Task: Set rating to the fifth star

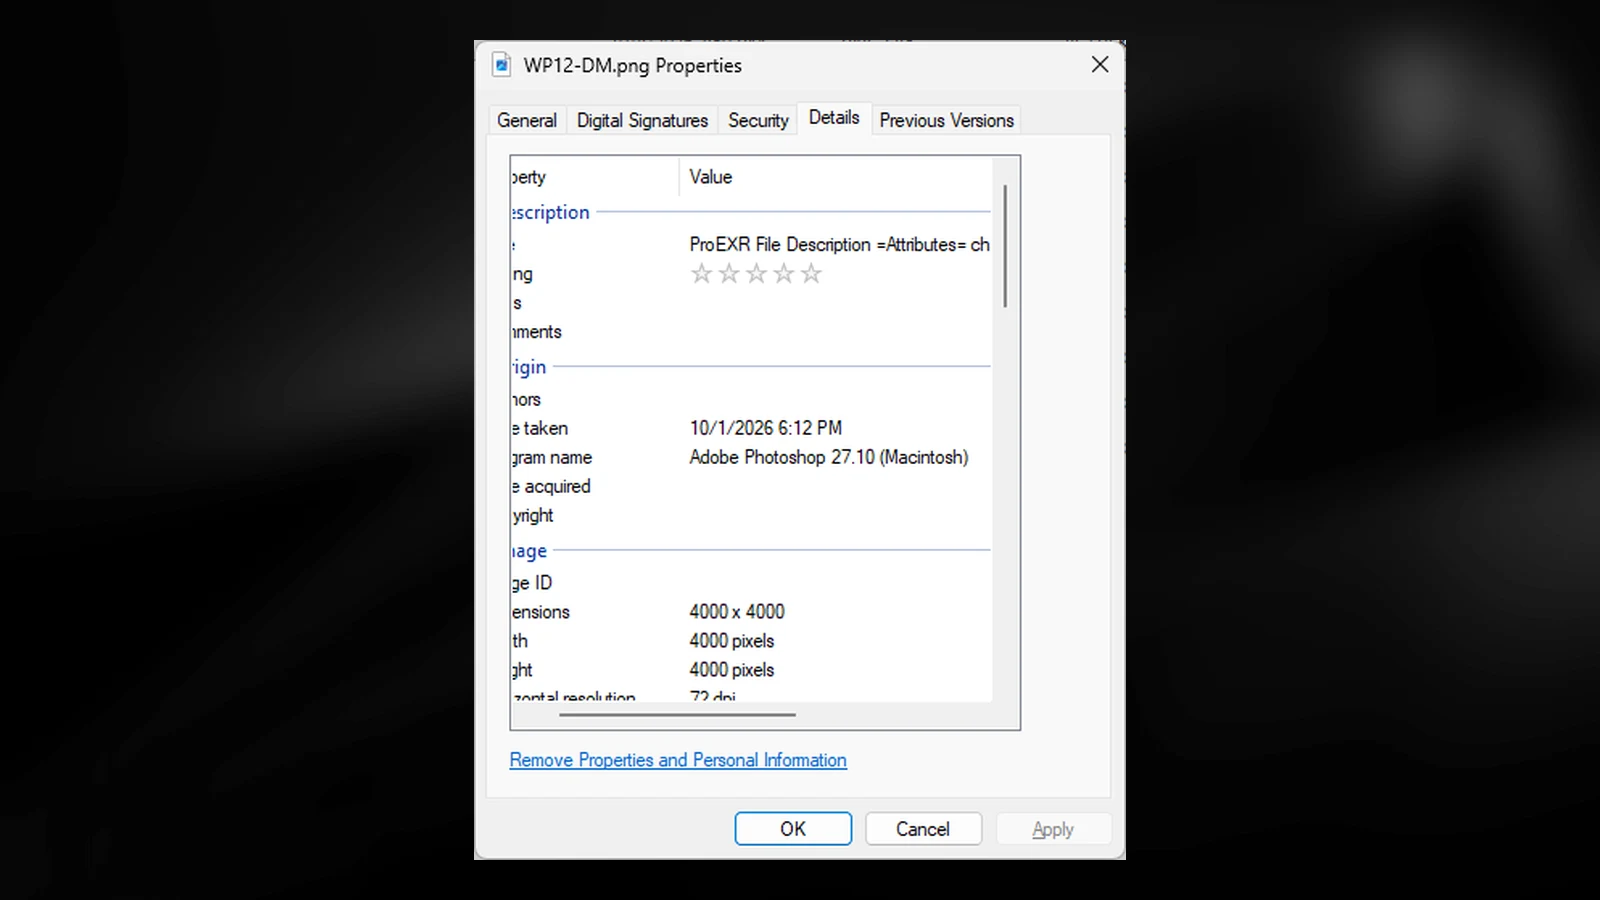Action: coord(811,273)
